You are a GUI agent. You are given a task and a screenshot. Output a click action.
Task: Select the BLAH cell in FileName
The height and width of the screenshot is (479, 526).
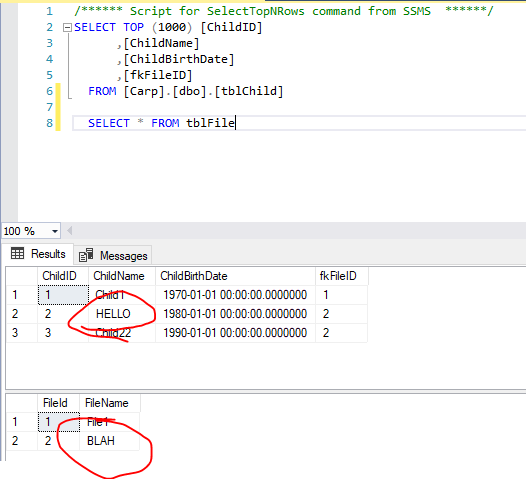110,441
